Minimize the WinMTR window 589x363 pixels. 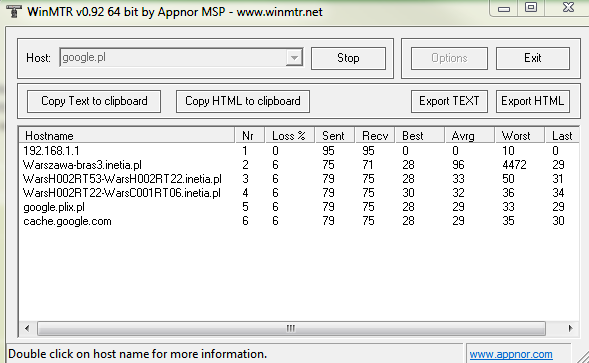[504, 8]
